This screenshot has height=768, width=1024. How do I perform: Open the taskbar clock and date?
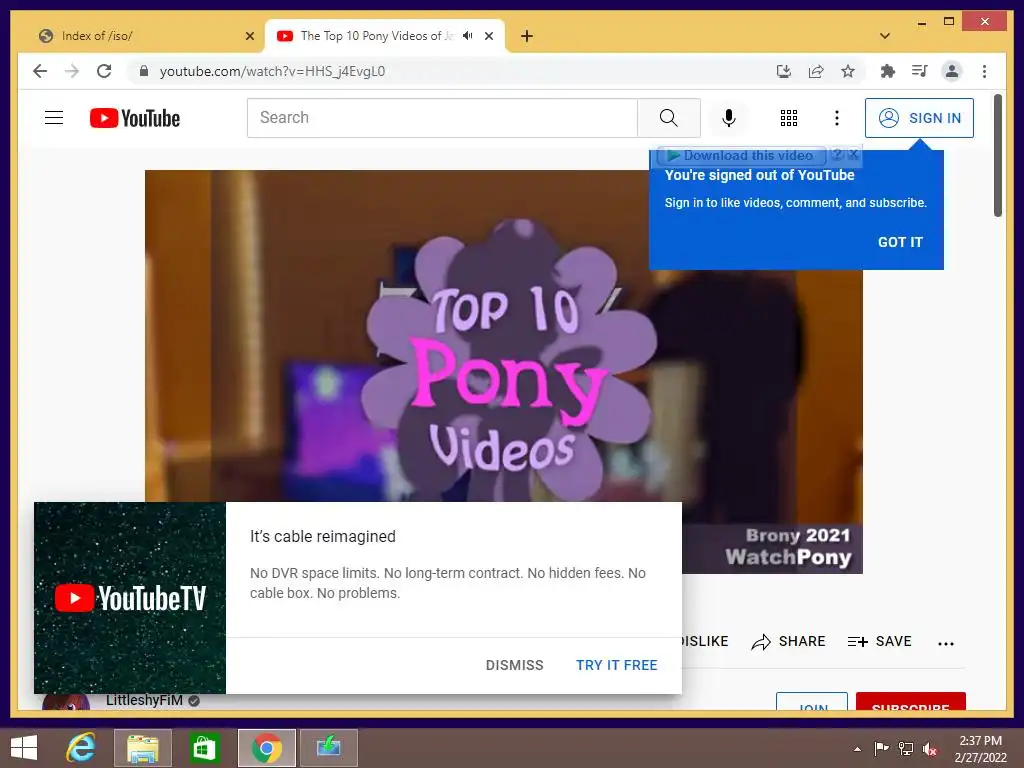tap(980, 749)
